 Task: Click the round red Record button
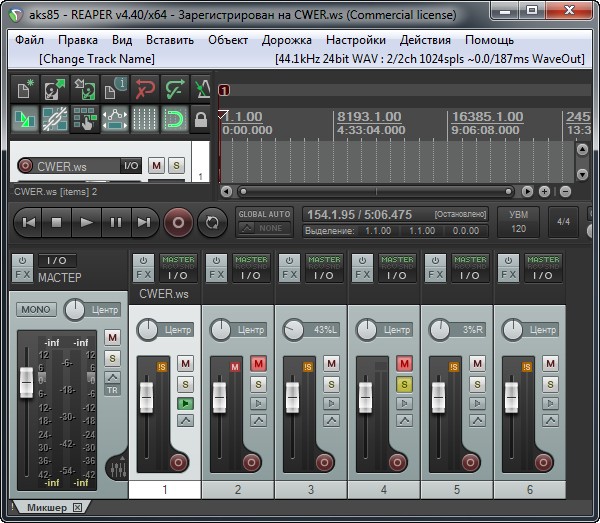(178, 222)
